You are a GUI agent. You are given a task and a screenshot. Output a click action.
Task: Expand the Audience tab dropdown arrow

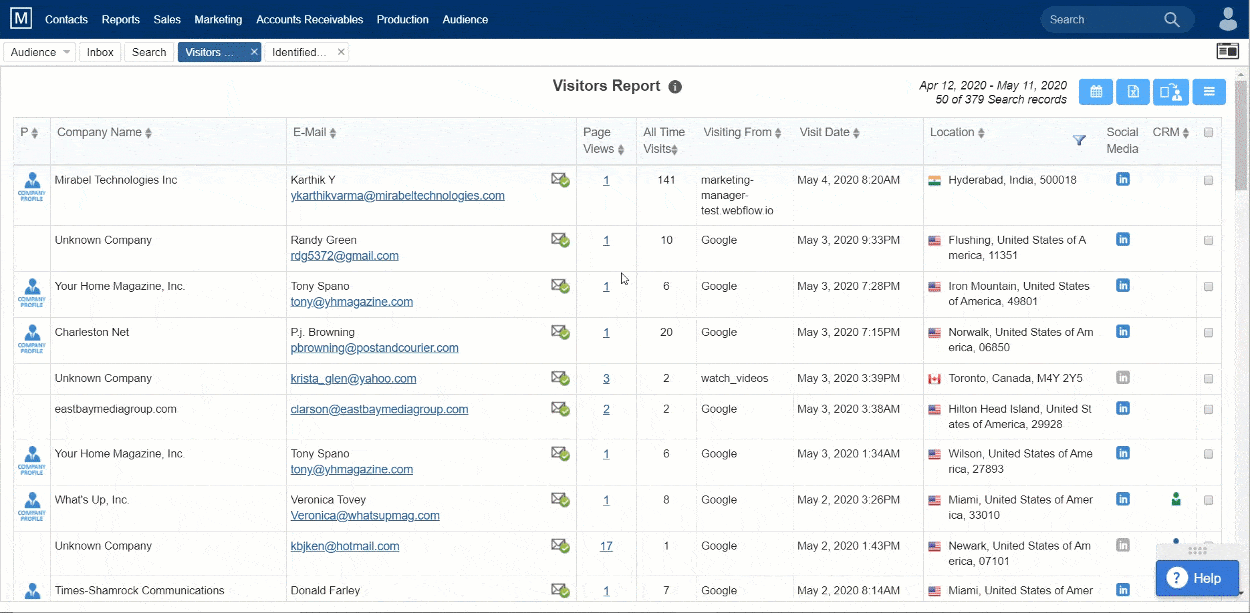[x=67, y=52]
